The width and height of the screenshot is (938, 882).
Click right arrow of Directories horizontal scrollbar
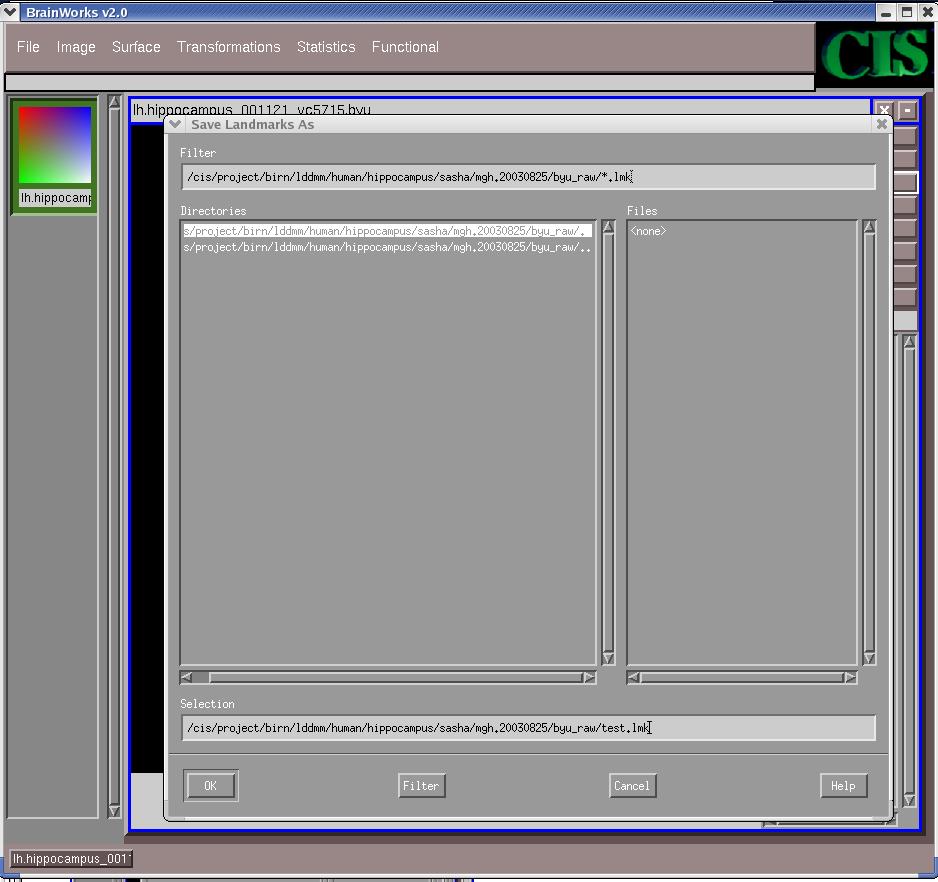point(590,677)
